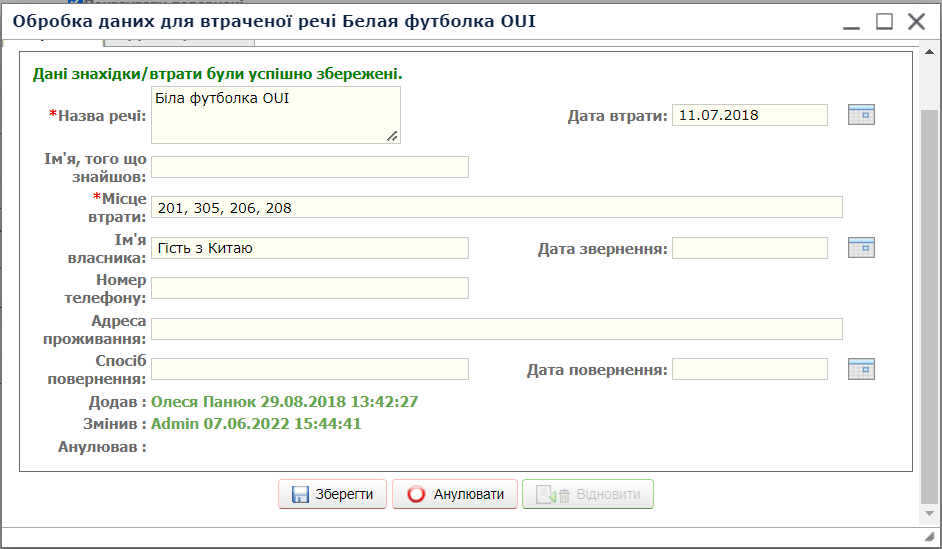The height and width of the screenshot is (549, 942).
Task: Close the lost item dialog
Action: pyautogui.click(x=916, y=21)
